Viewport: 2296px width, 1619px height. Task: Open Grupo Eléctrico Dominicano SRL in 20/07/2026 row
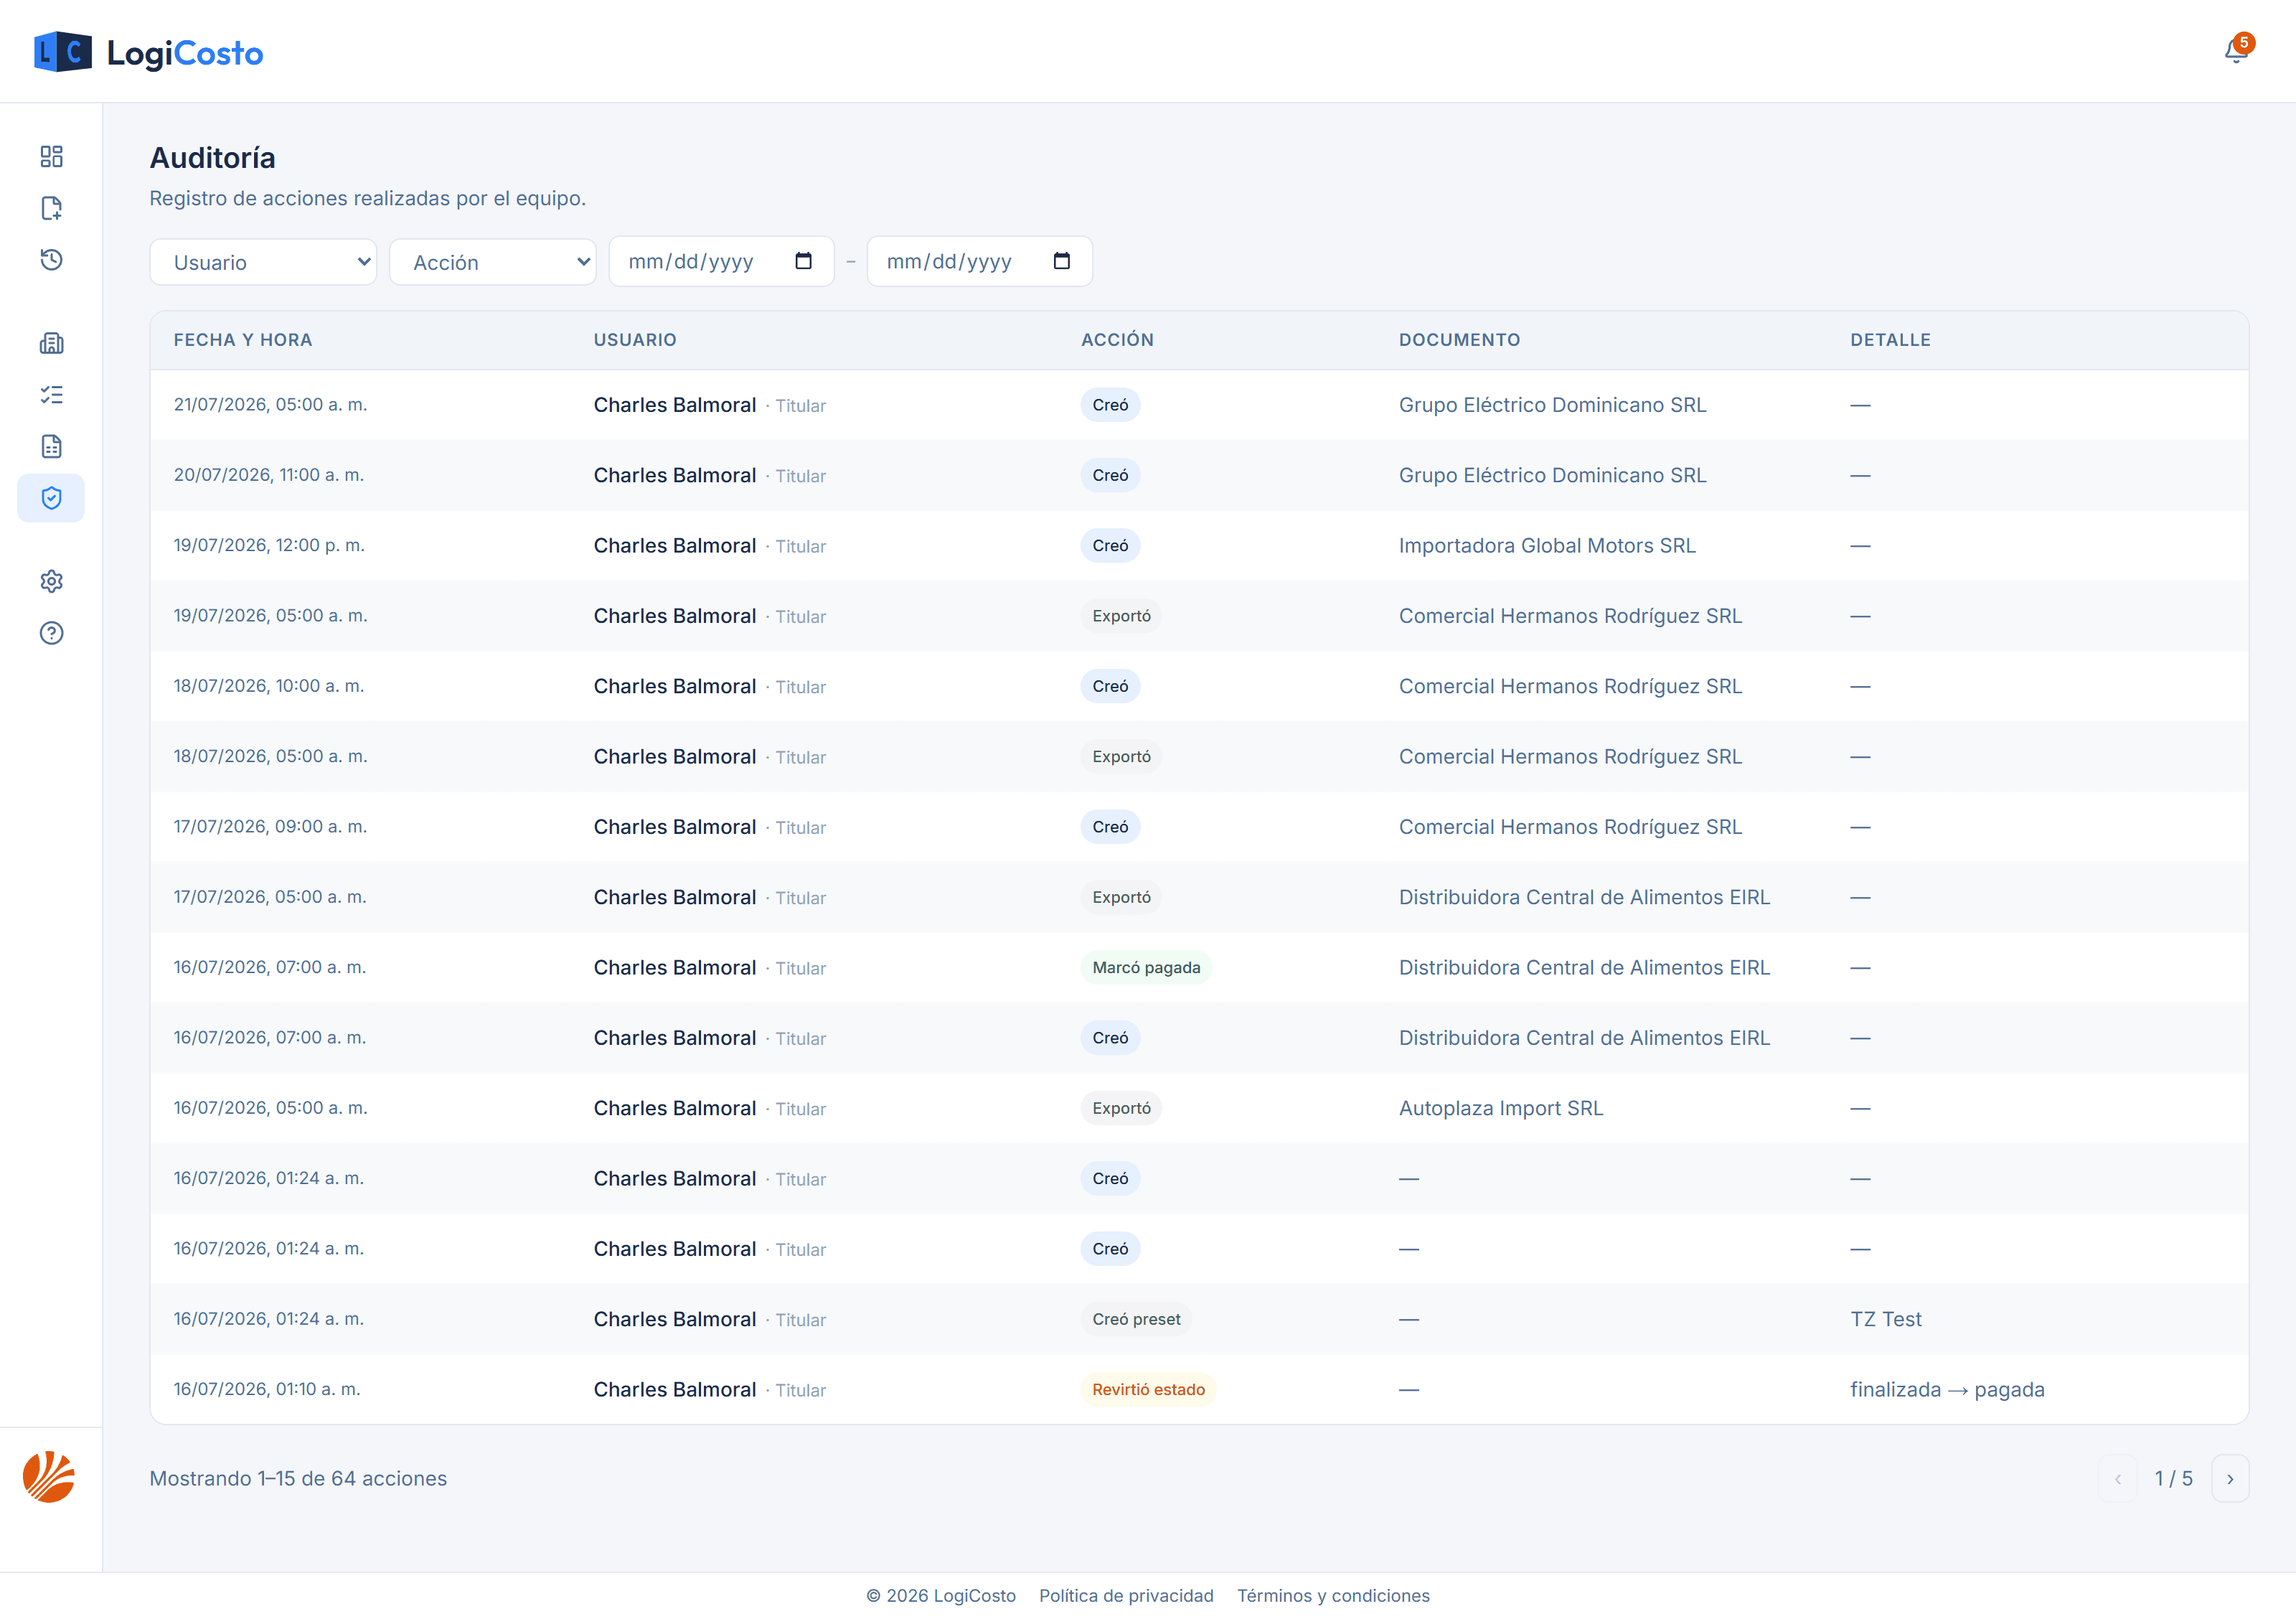(x=1552, y=475)
